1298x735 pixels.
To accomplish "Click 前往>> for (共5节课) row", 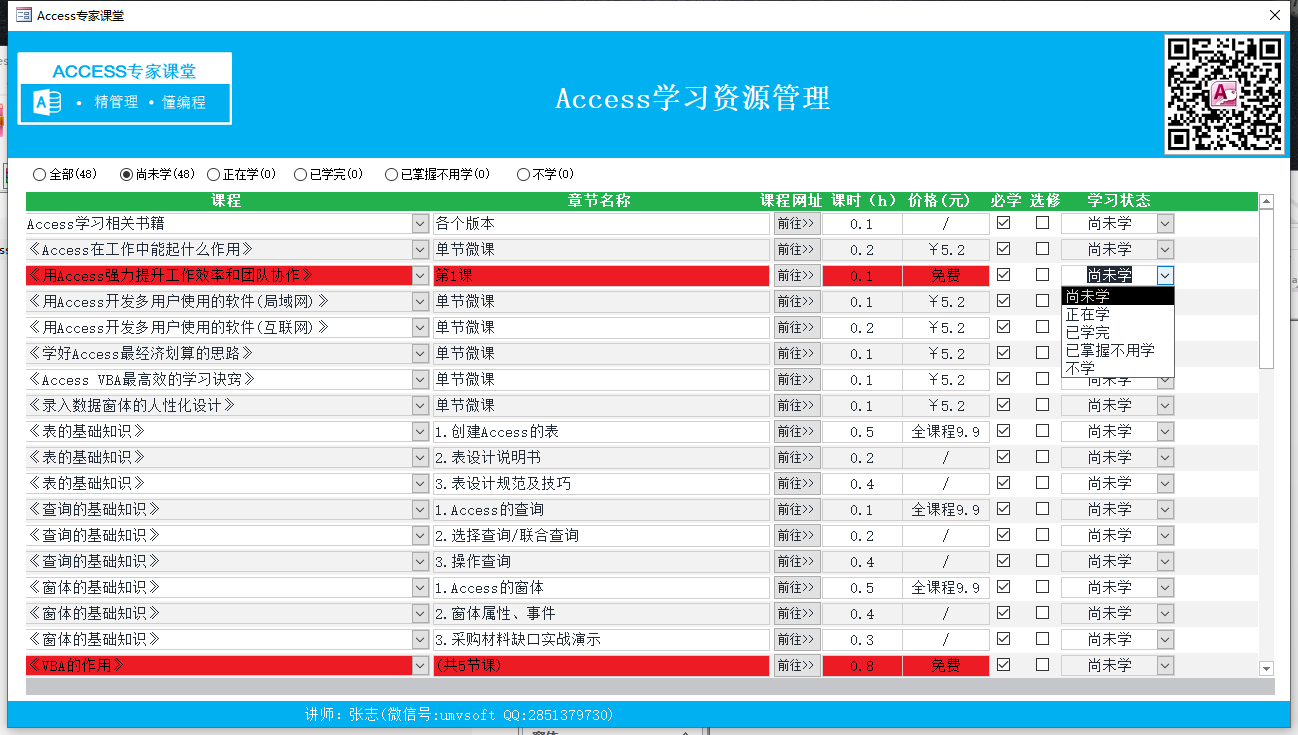I will (797, 666).
